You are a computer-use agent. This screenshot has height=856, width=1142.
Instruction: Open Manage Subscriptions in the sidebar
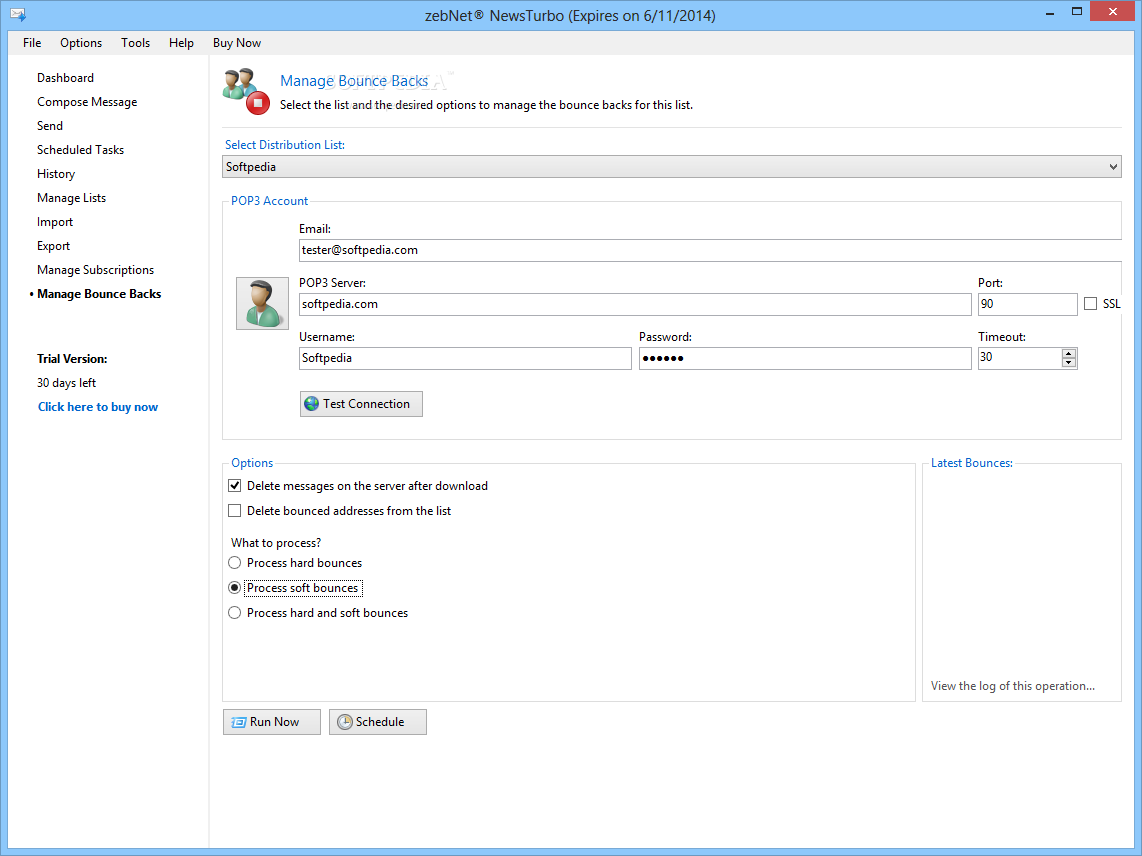(95, 270)
